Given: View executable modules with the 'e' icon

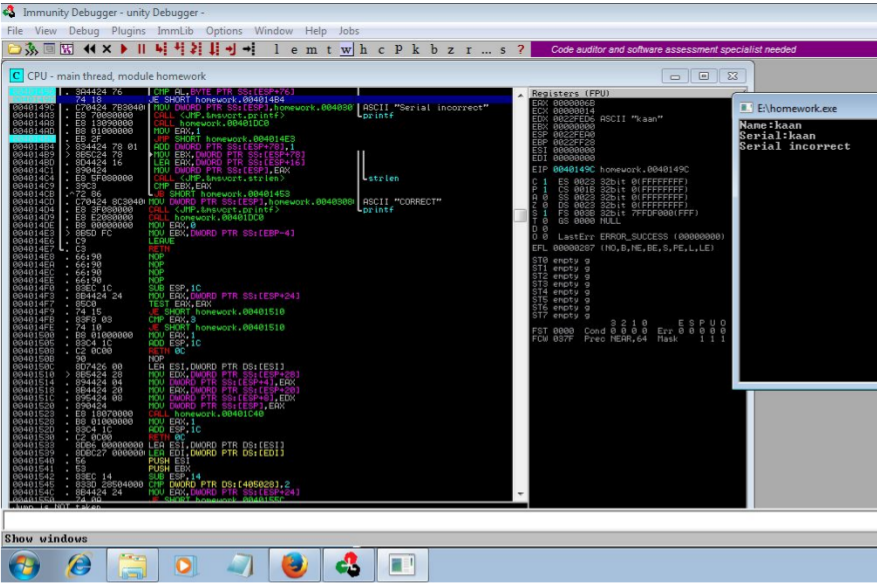Looking at the screenshot, I should coord(292,47).
